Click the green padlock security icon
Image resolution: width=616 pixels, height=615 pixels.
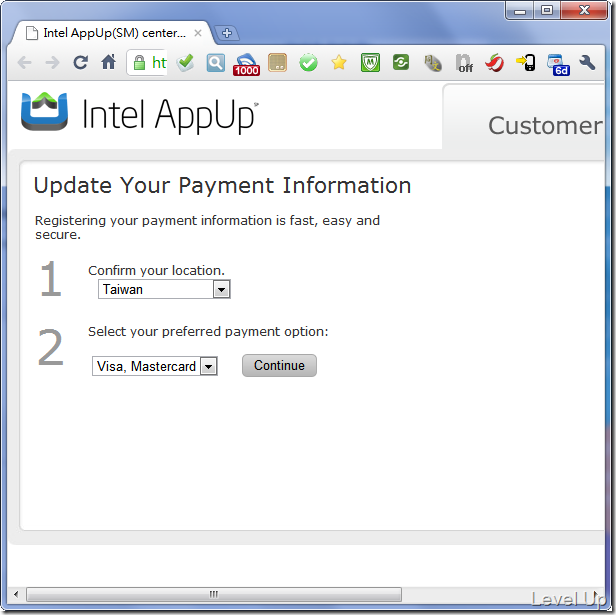(x=139, y=62)
